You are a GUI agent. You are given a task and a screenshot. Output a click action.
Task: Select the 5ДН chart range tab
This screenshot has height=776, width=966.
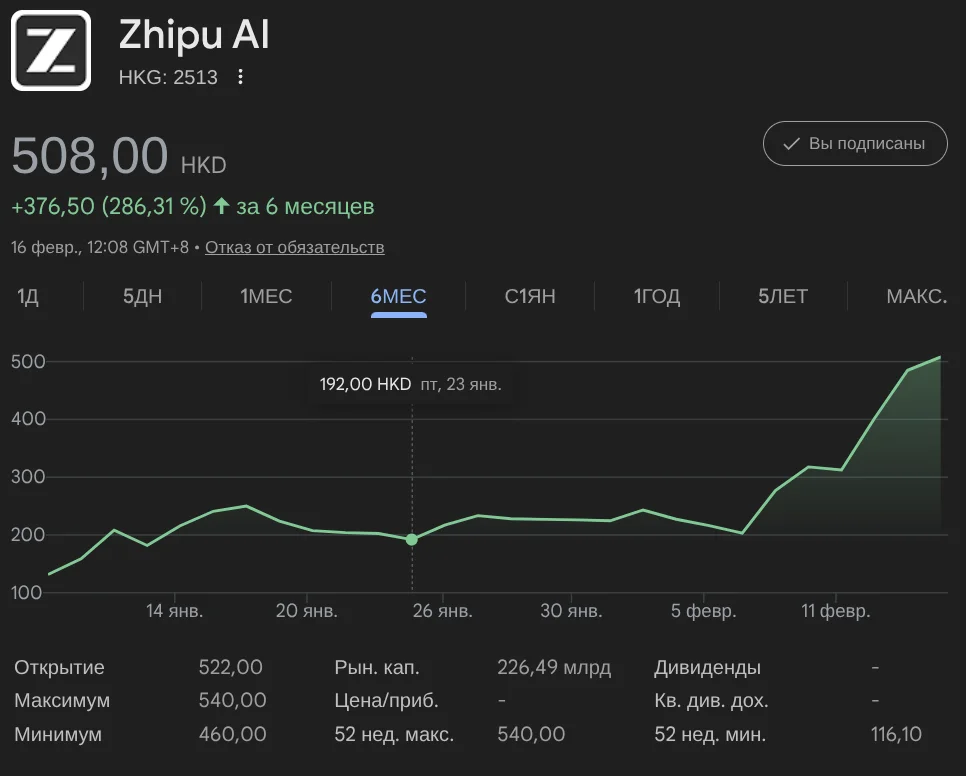[142, 296]
